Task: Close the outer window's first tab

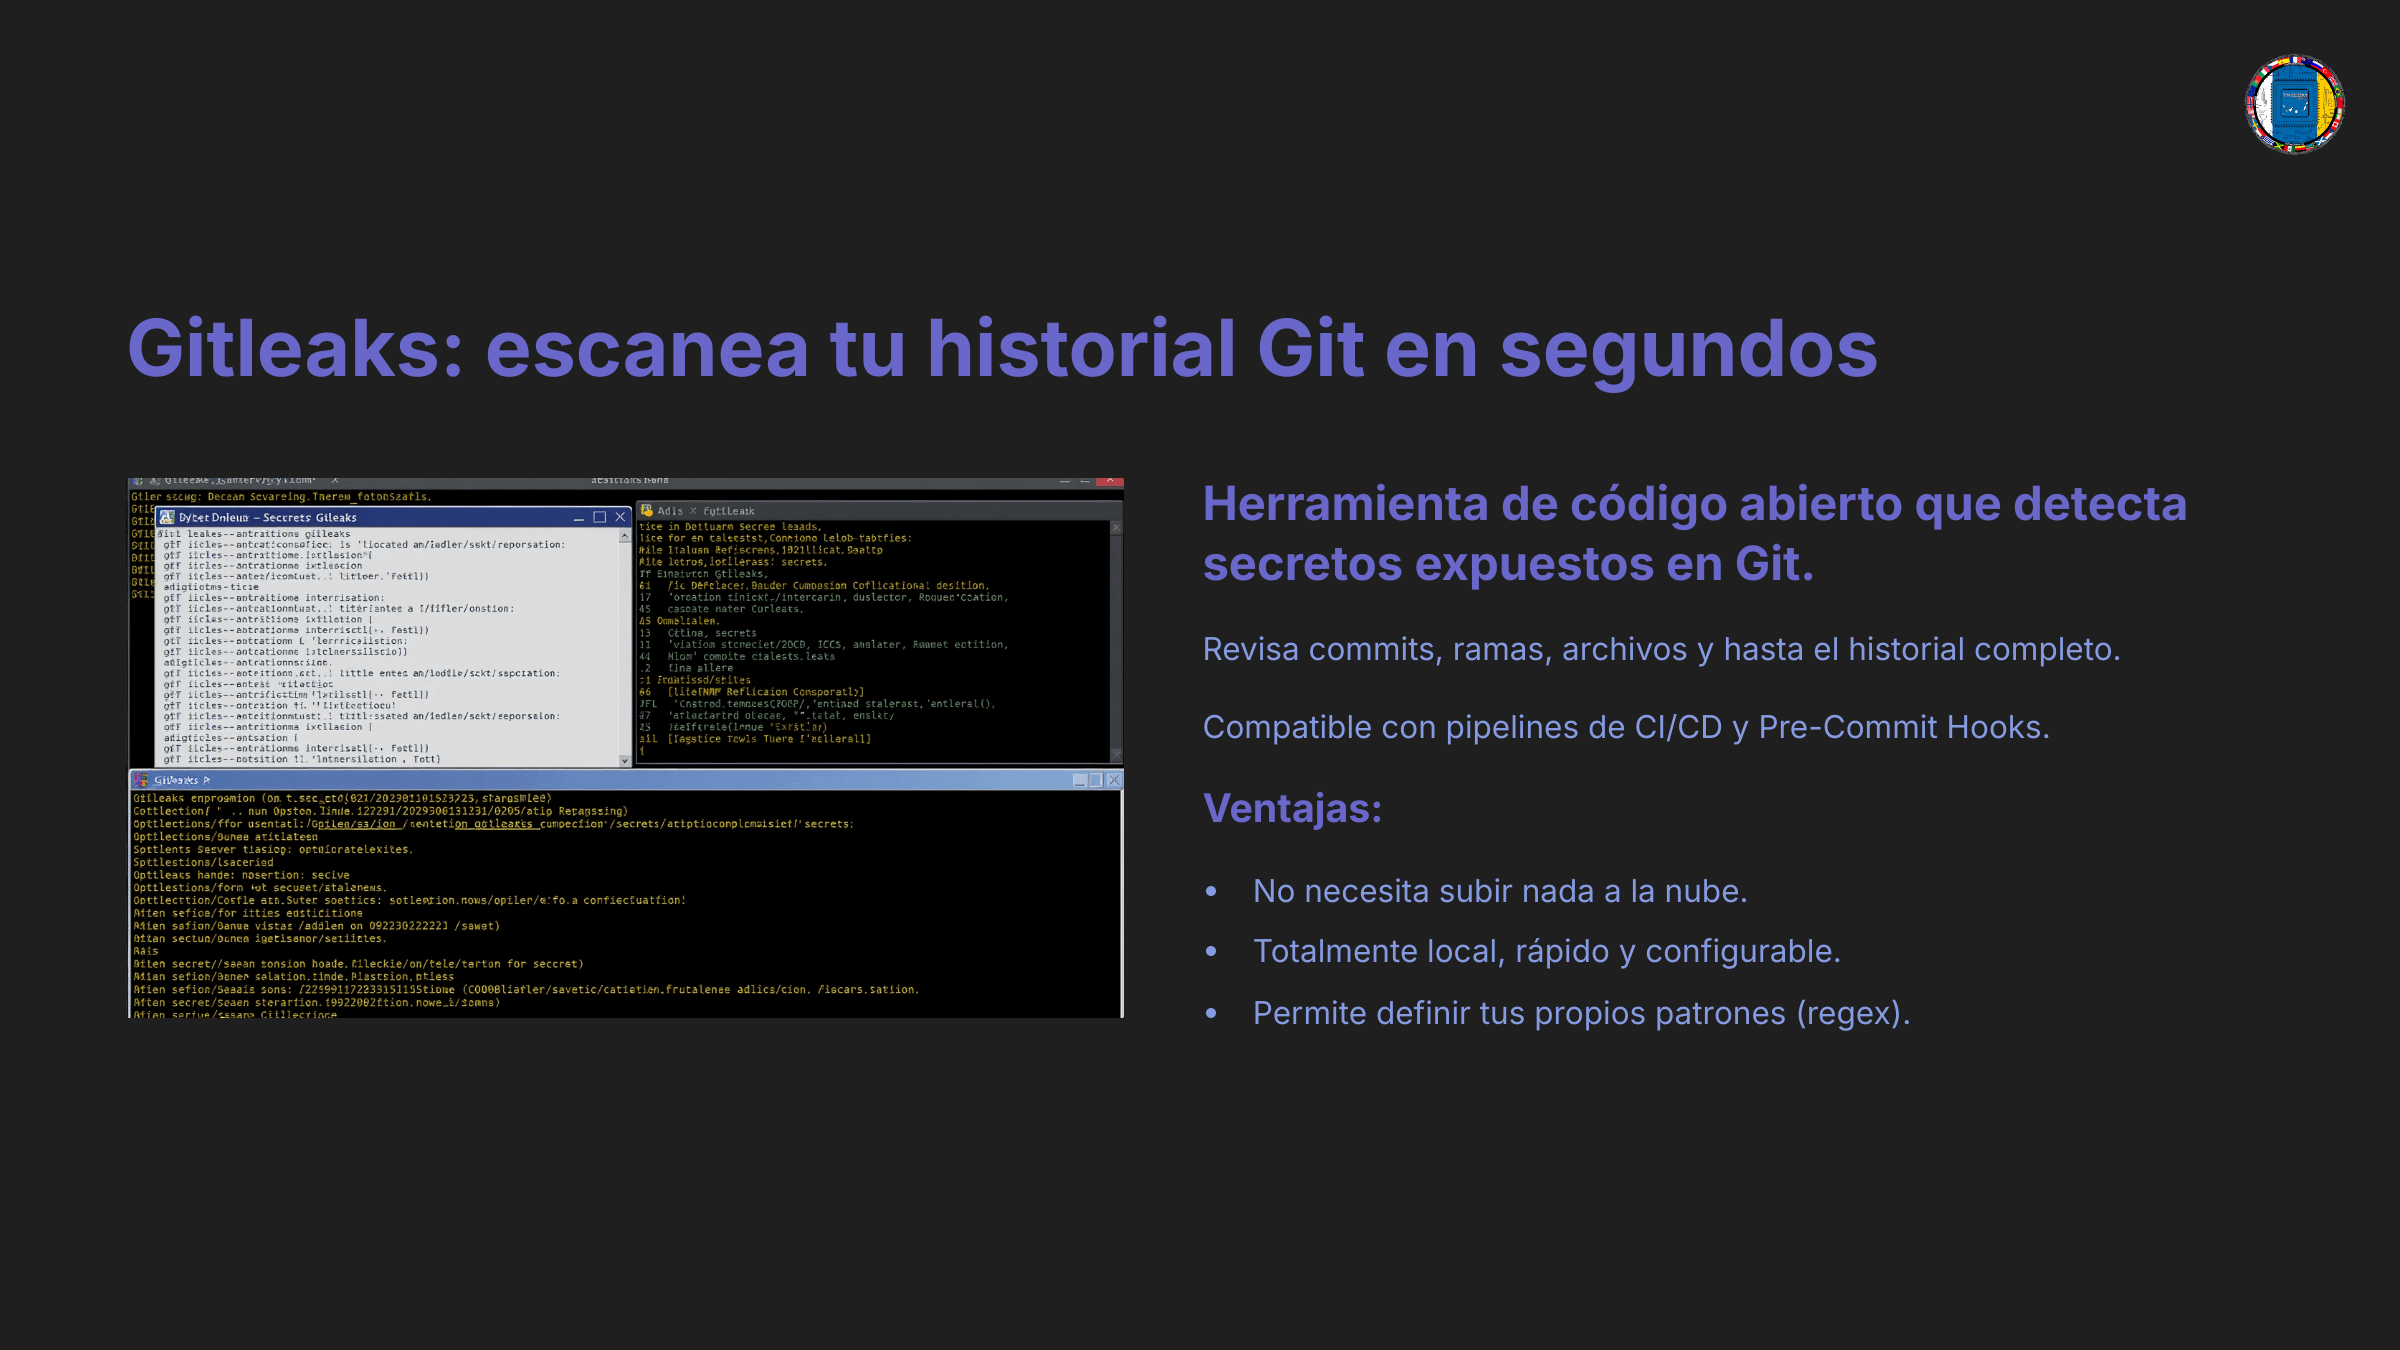Action: click(335, 481)
